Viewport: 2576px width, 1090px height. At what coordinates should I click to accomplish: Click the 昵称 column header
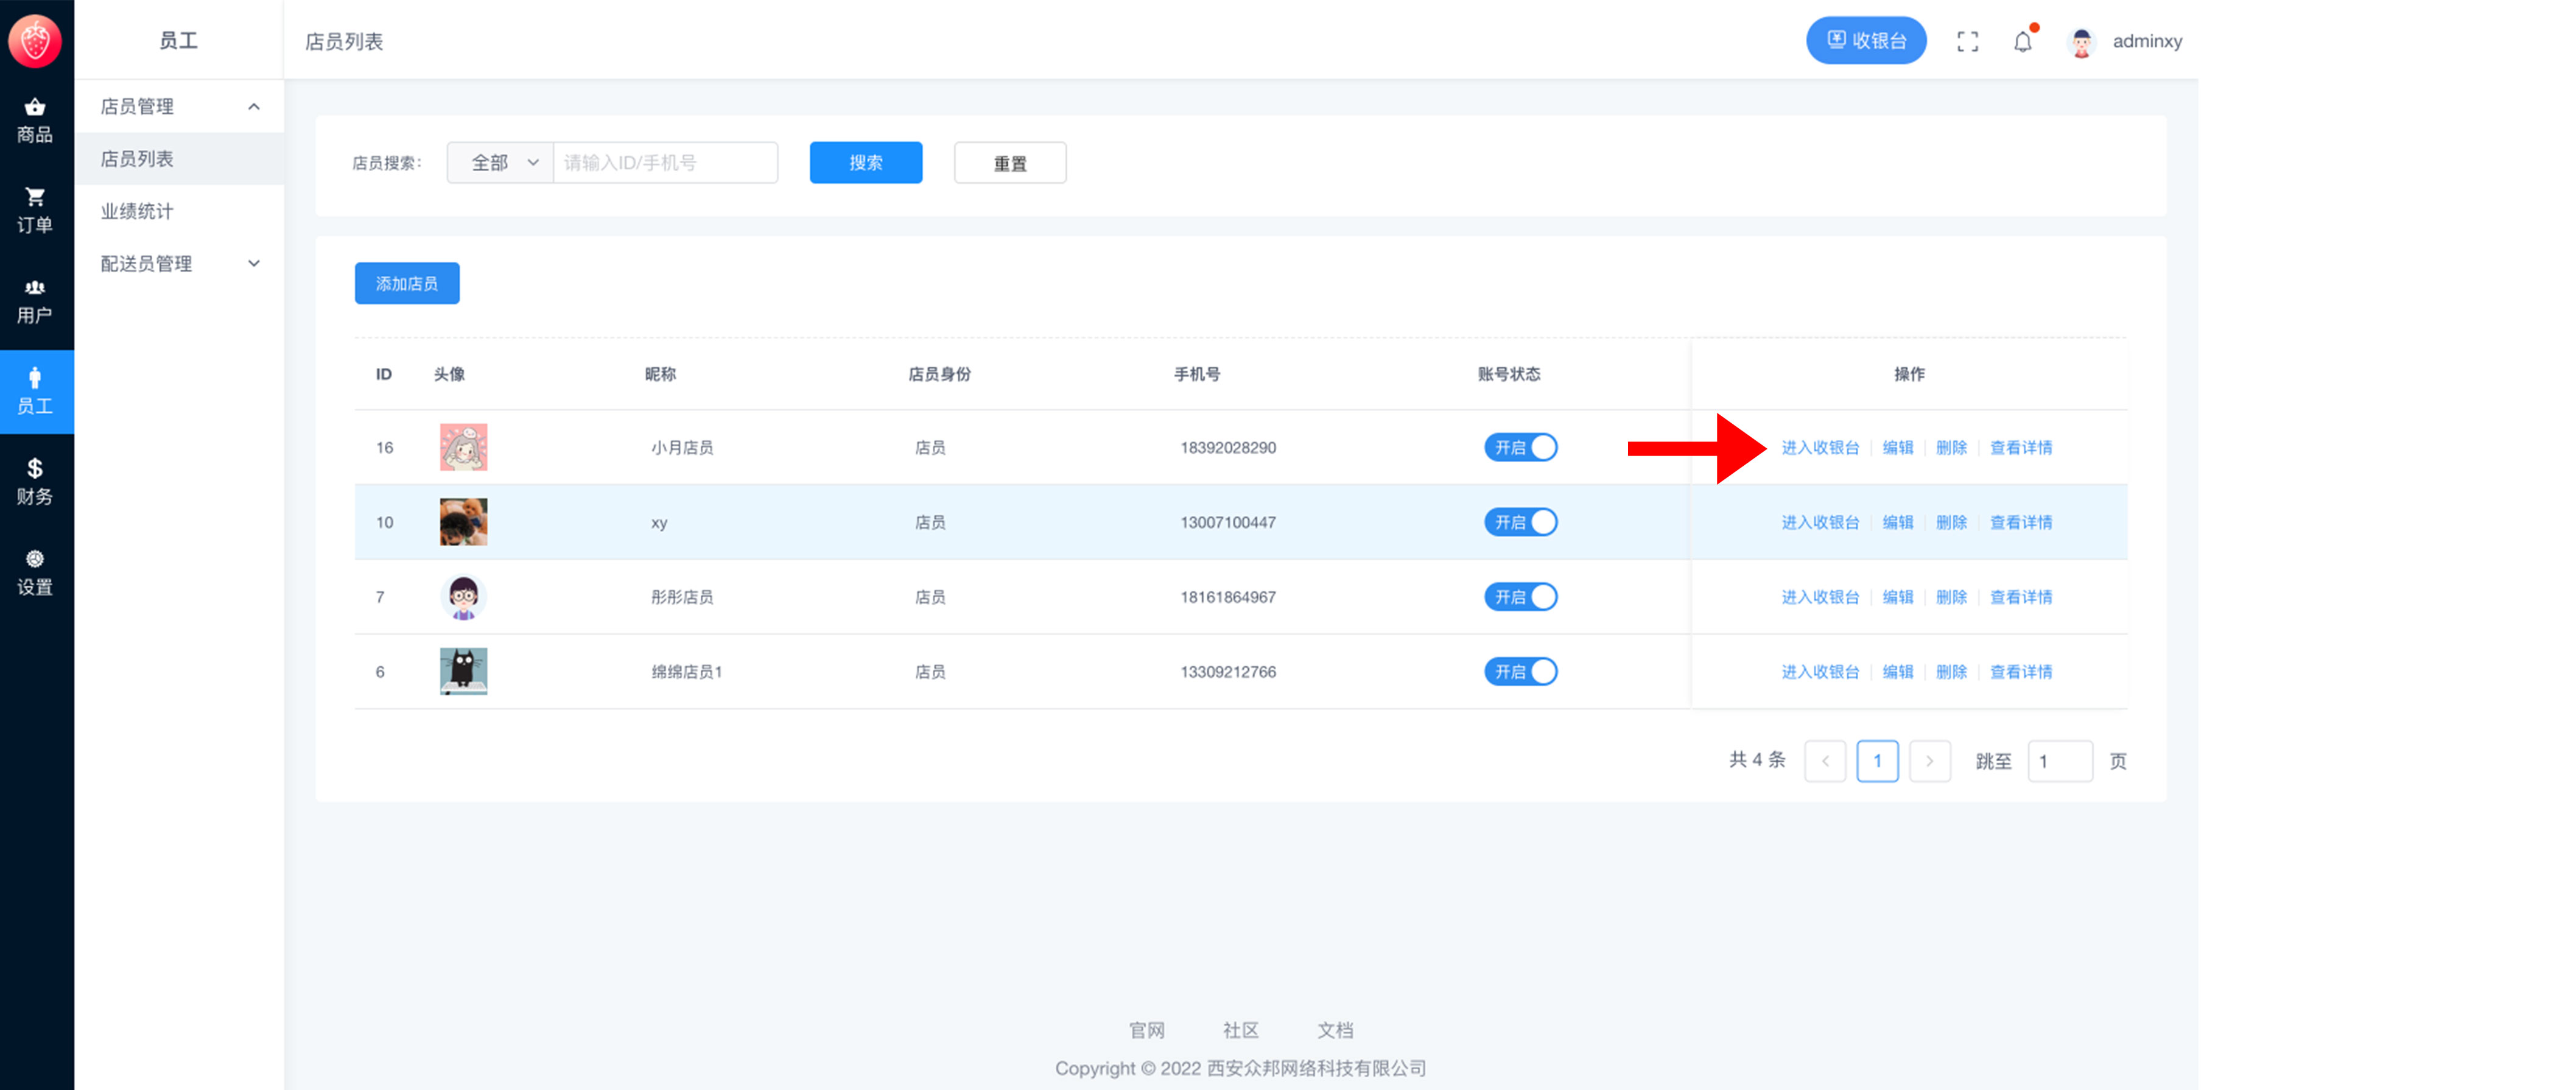[x=660, y=374]
